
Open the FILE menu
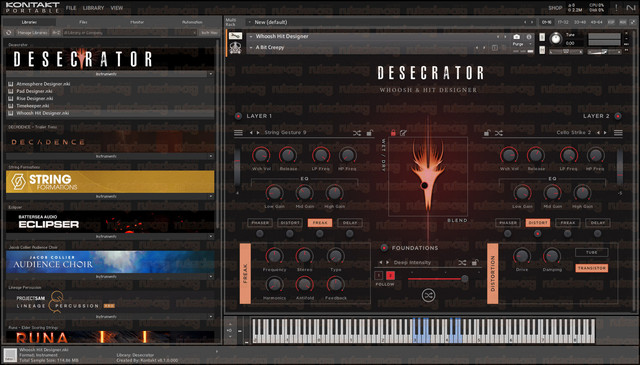point(71,8)
